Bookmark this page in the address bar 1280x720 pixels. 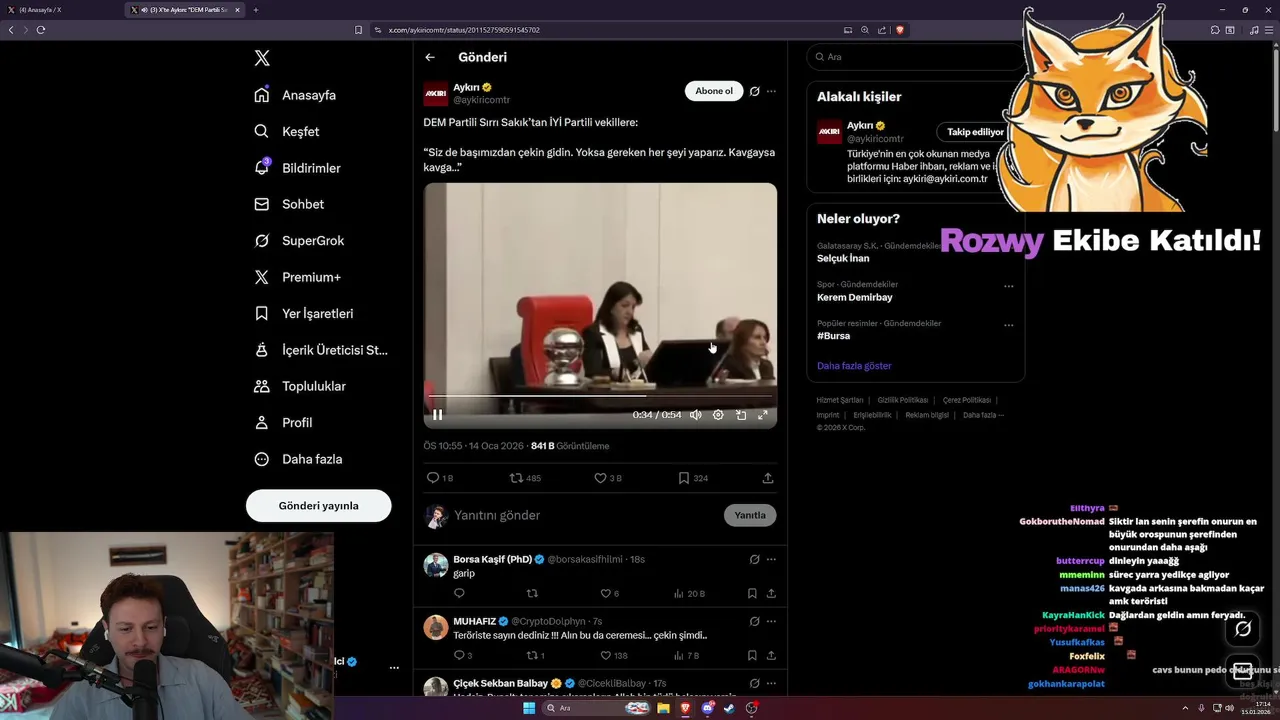point(358,30)
